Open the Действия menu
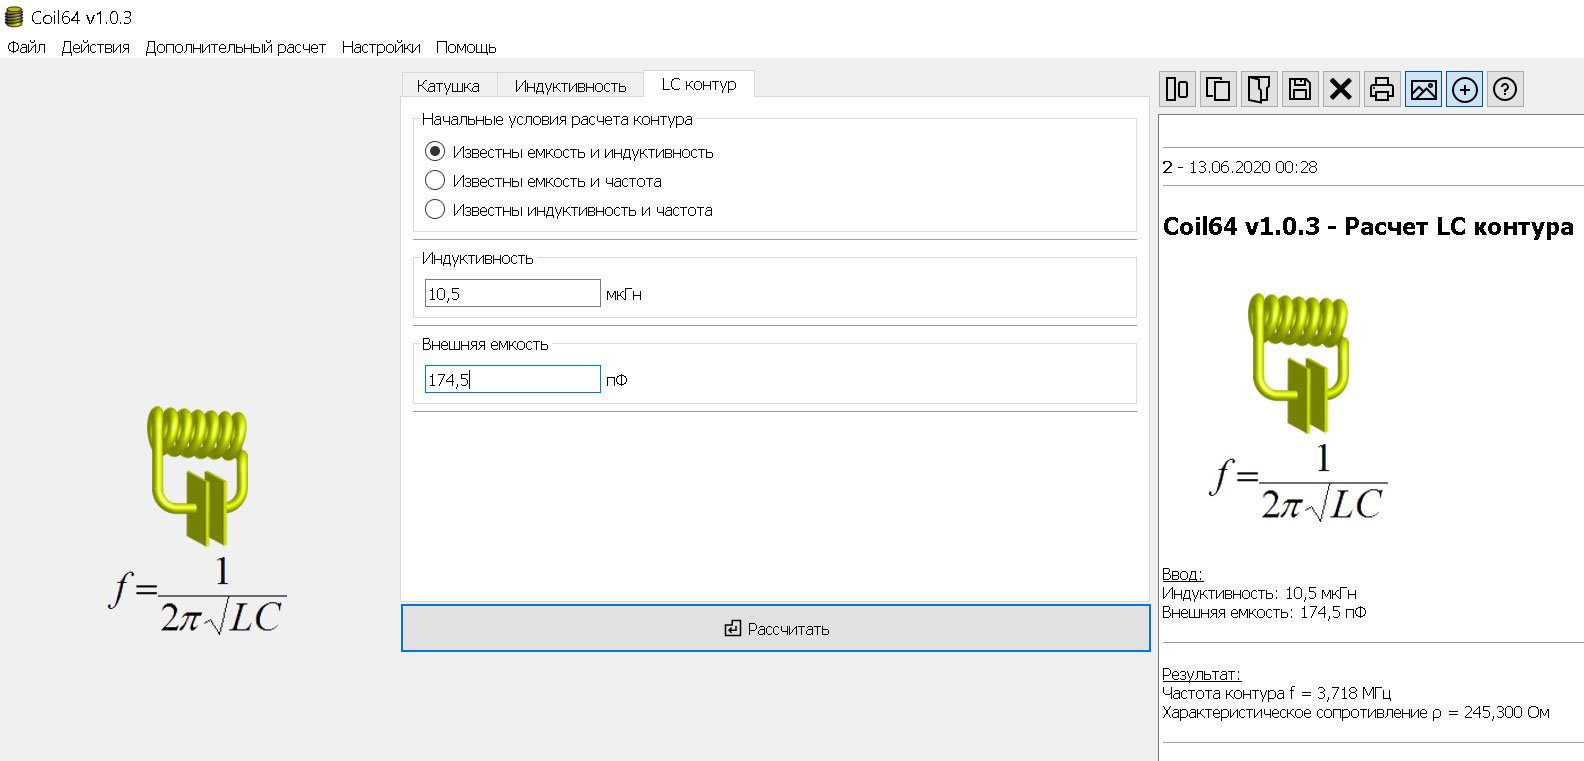 tap(95, 47)
